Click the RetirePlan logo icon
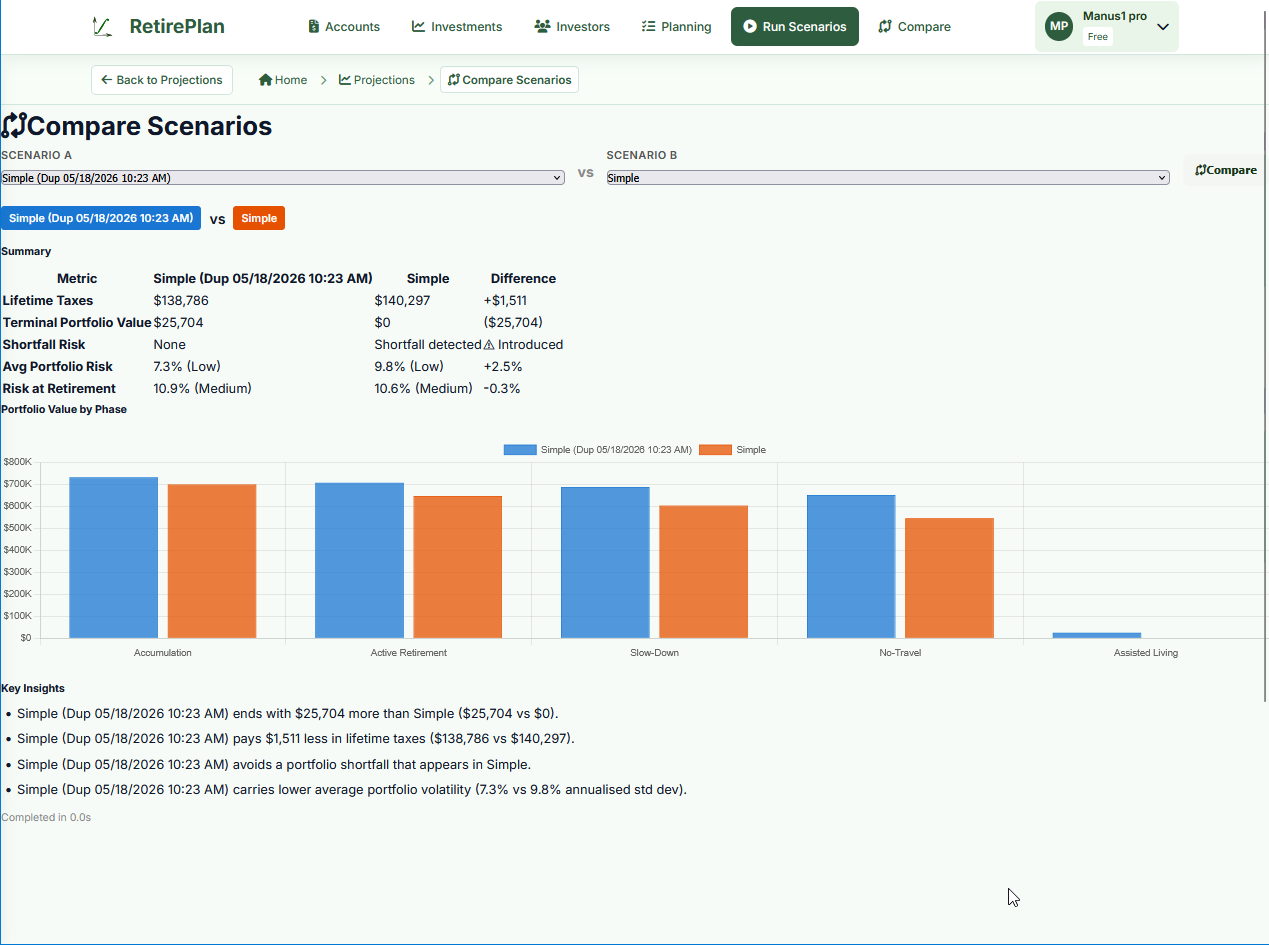This screenshot has height=945, width=1269. [101, 27]
